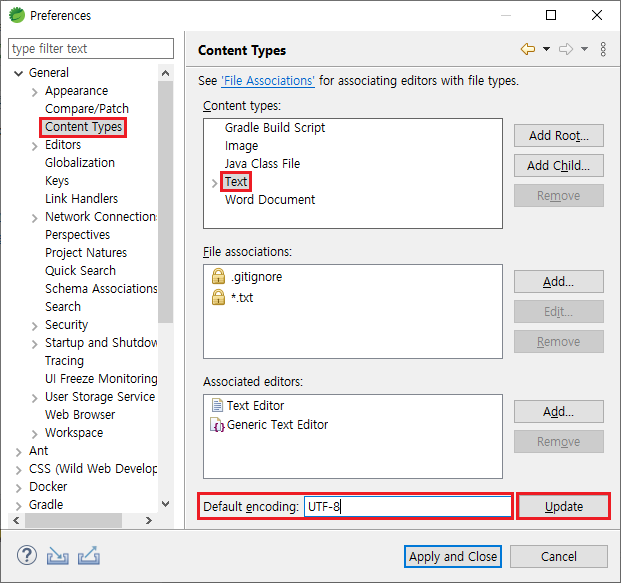Open the three-dot view menu icon

coord(603,50)
